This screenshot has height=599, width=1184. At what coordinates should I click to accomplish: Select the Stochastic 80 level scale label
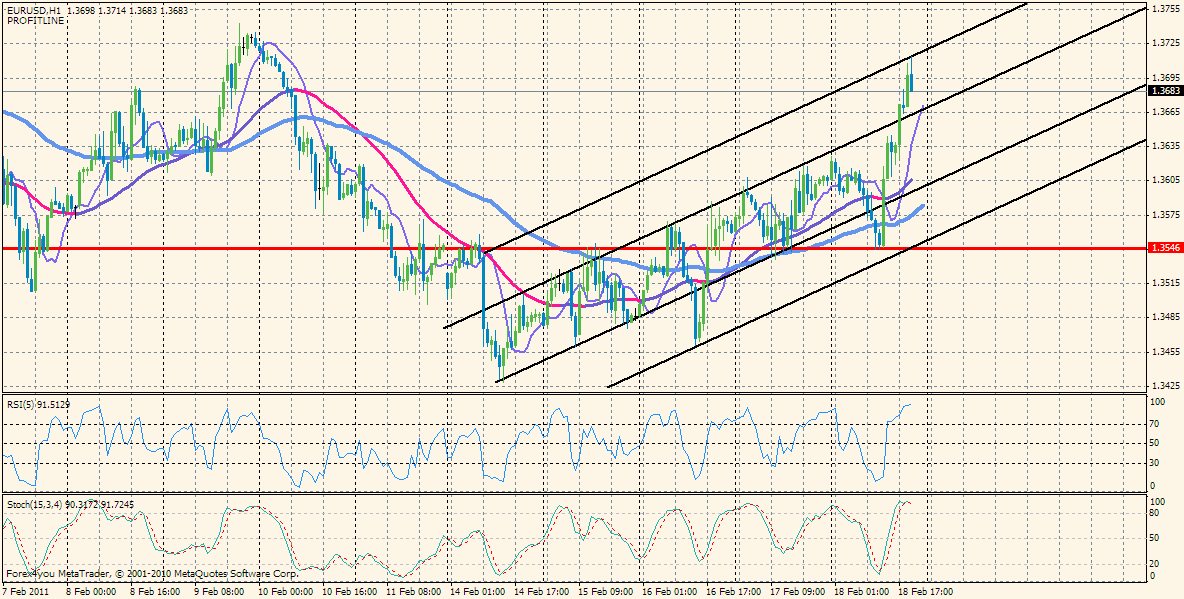(1155, 514)
